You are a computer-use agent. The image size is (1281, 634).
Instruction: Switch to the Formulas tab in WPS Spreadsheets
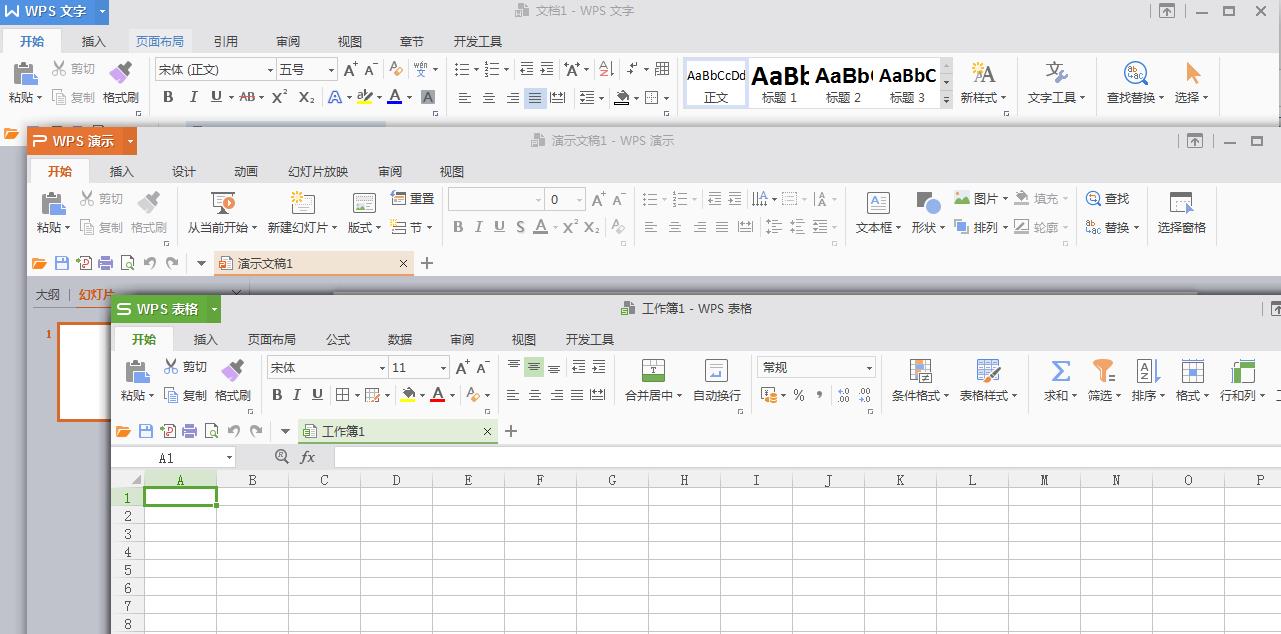(338, 339)
